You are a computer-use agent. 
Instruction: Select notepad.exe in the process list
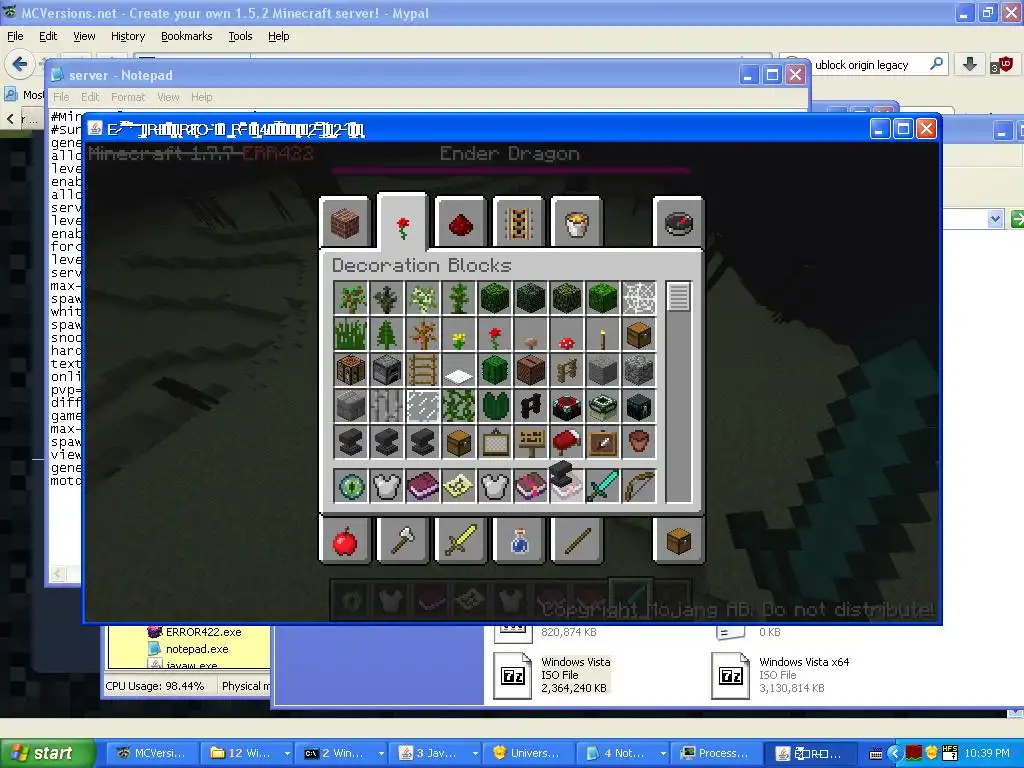click(x=189, y=649)
